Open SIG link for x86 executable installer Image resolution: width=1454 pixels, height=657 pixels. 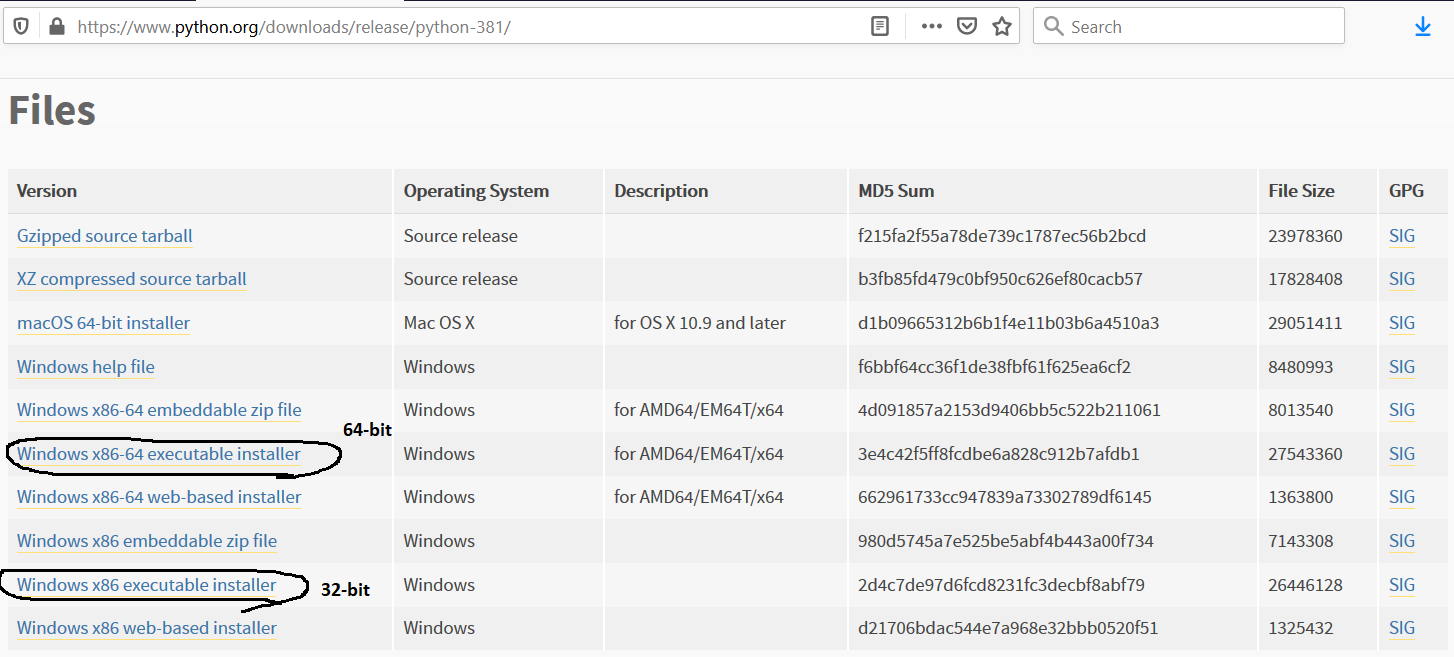point(1402,585)
